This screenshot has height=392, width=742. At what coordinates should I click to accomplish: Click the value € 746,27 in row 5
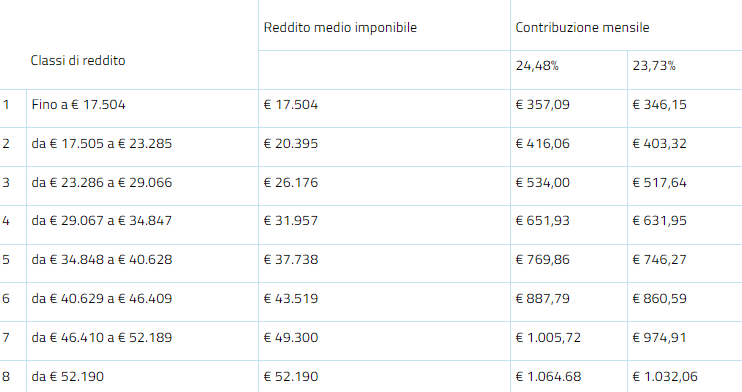point(659,259)
